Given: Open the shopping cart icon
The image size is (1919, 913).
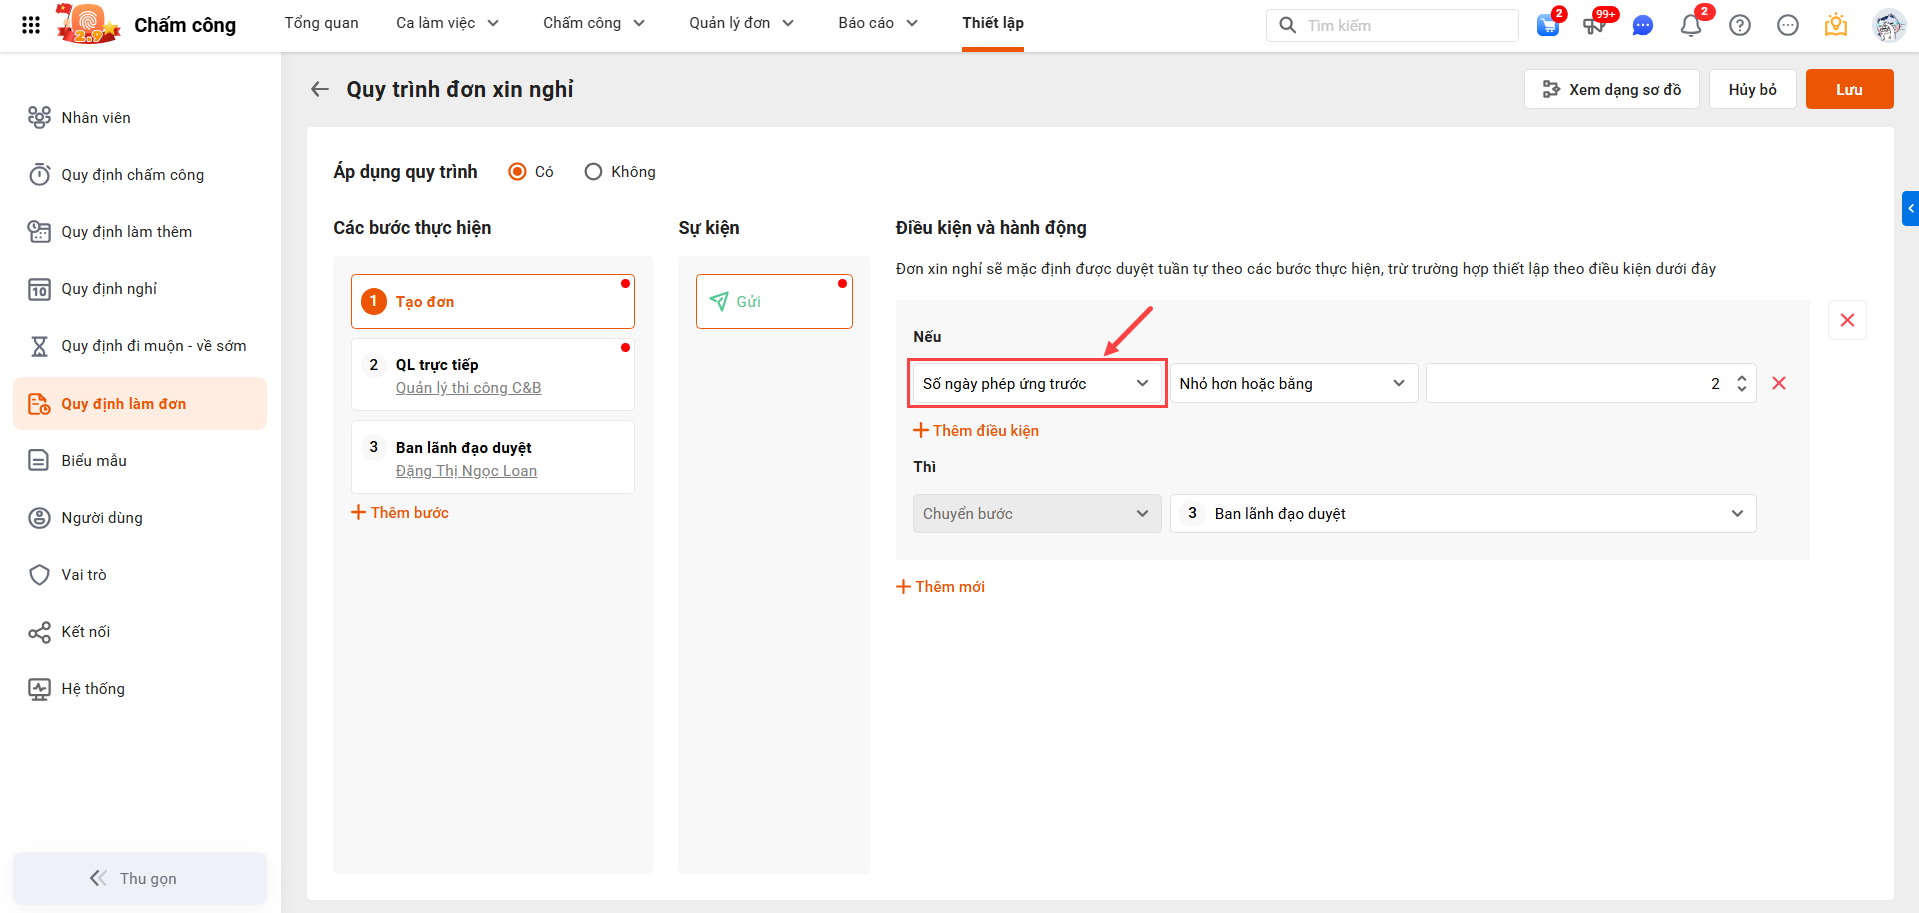Looking at the screenshot, I should (1547, 26).
